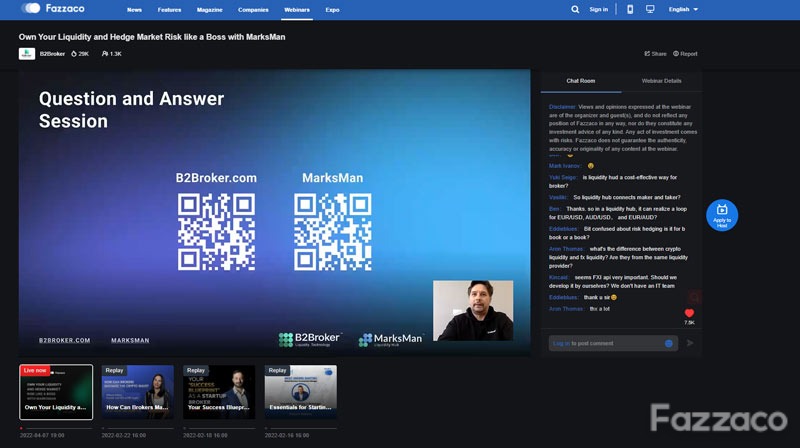Click the red heart like icon
Screen dimensions: 800x448
click(689, 313)
